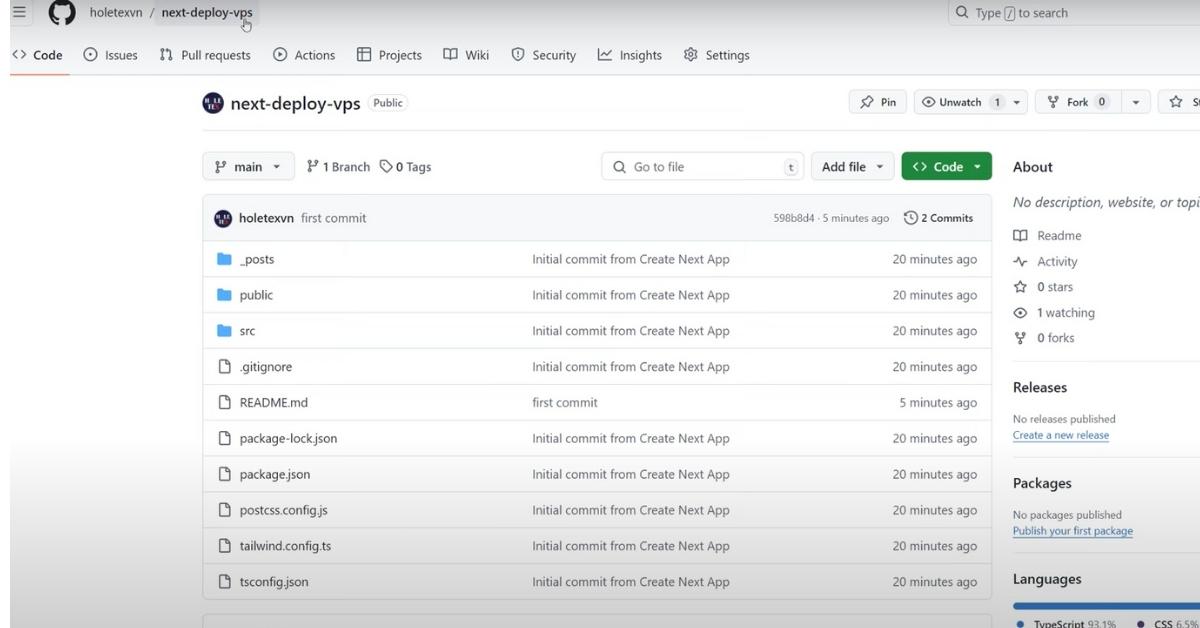Open the 2 Commits history link
The height and width of the screenshot is (628, 1200).
(938, 218)
